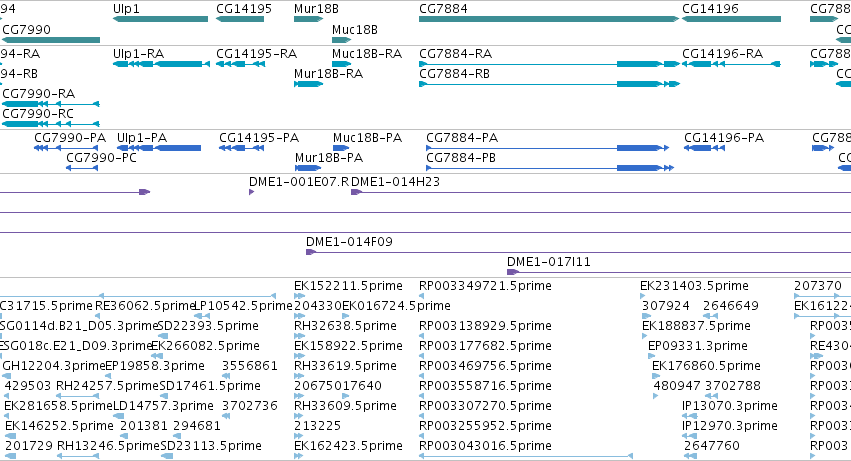Viewport: 851px width, 461px height.
Task: Select EST EK266082.5prime
Action: click(205, 346)
